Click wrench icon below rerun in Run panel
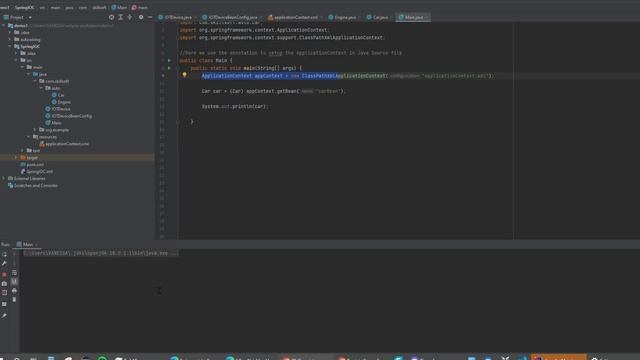This screenshot has width=640, height=360. (4, 264)
